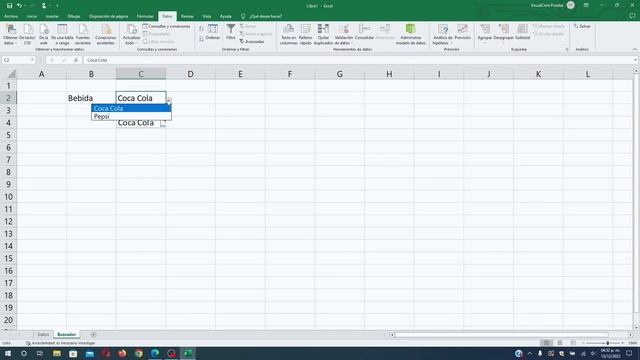Image resolution: width=640 pixels, height=360 pixels.
Task: Open Conexiones existentes
Action: pyautogui.click(x=106, y=34)
